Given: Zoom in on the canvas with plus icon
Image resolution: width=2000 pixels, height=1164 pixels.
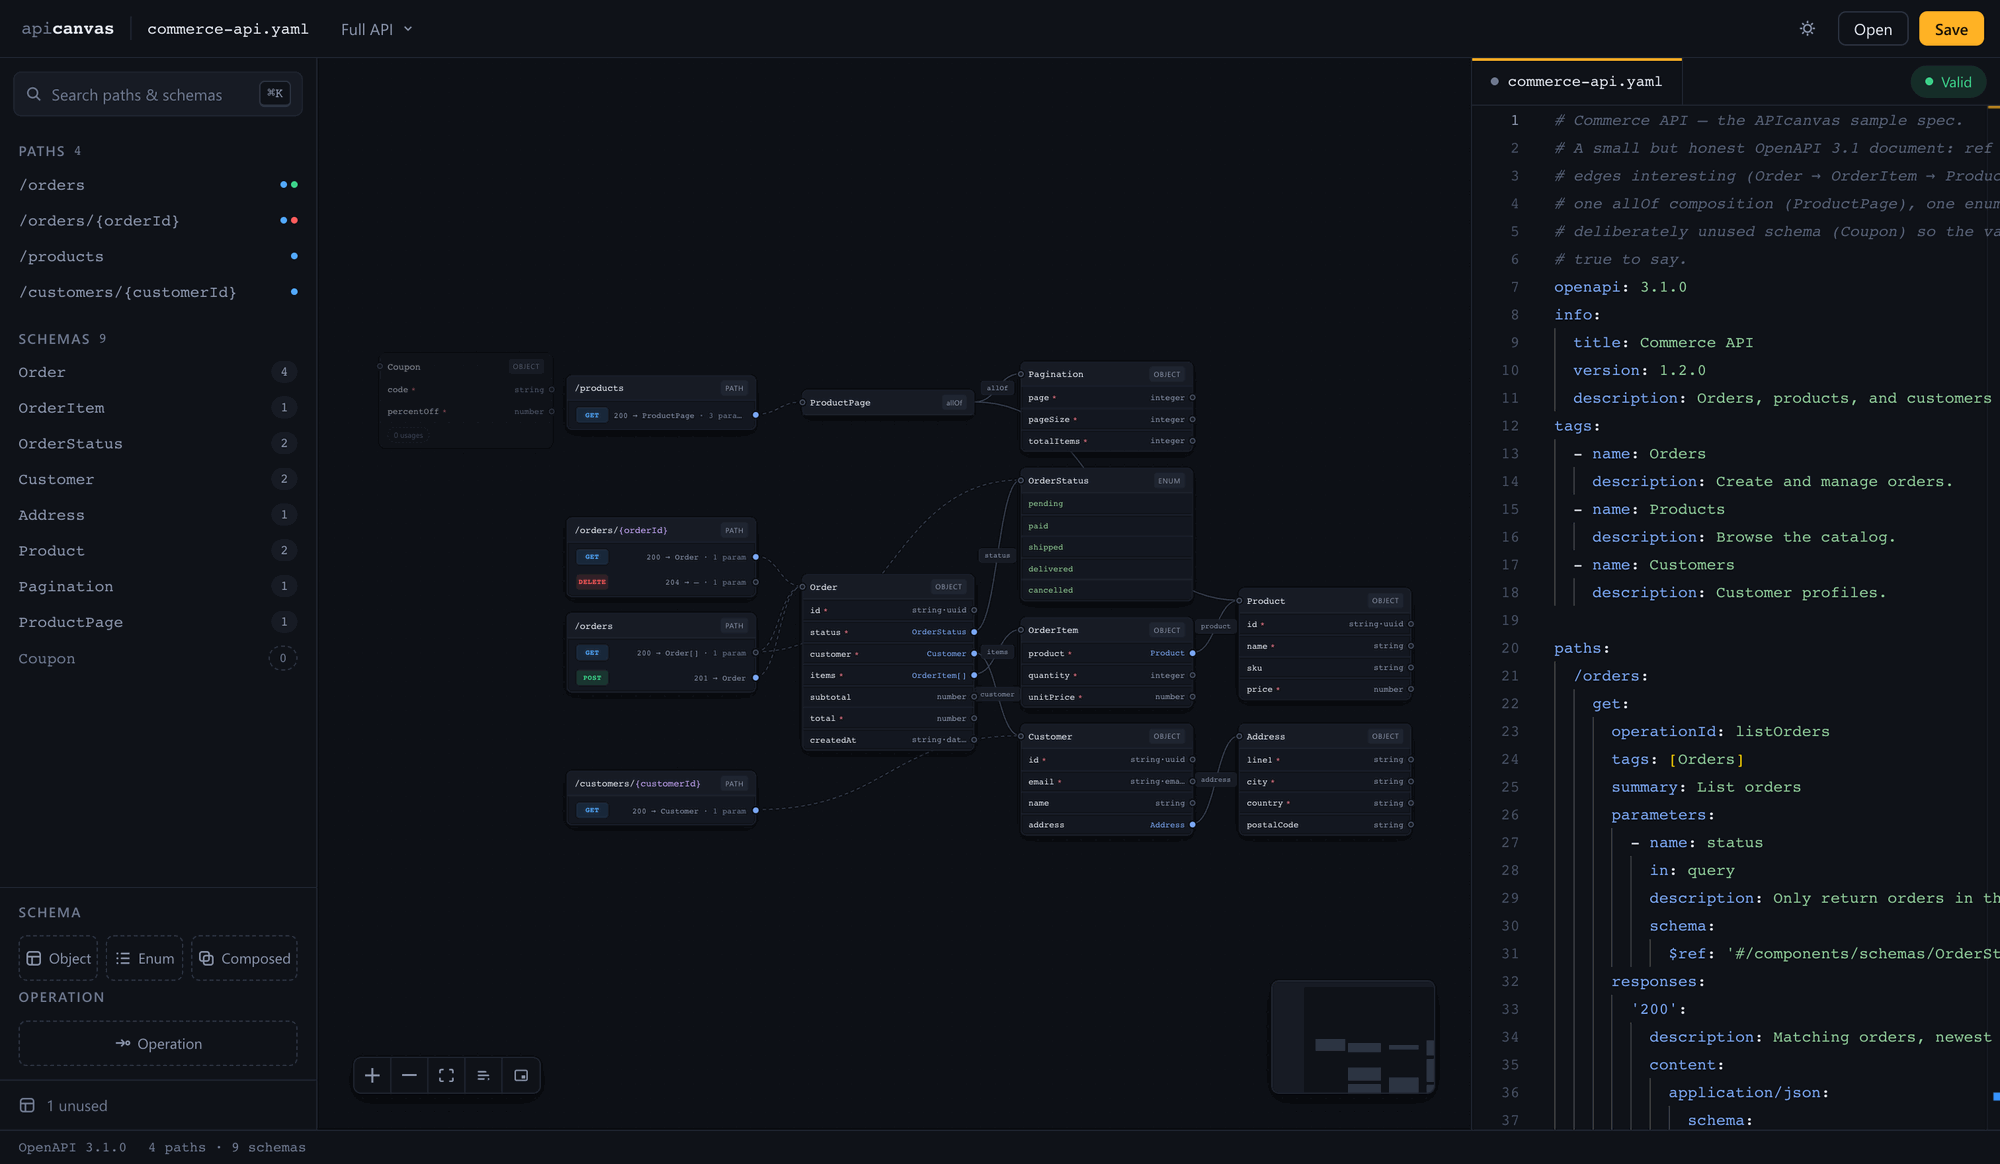Looking at the screenshot, I should pos(372,1075).
